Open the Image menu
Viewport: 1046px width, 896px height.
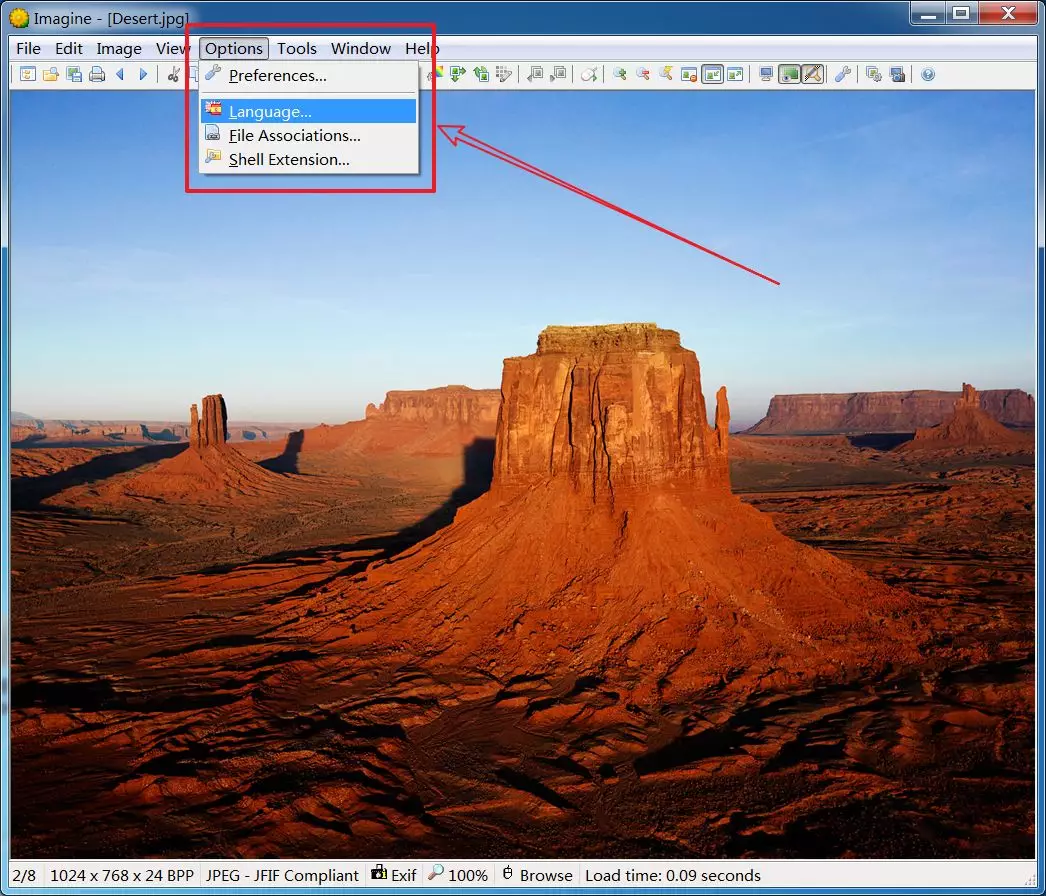point(119,49)
